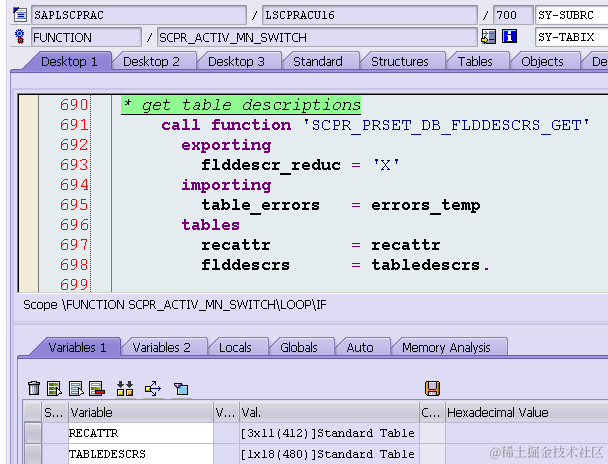Screen dimensions: 608x464
Task: Switch to the Standard tab
Action: (318, 62)
